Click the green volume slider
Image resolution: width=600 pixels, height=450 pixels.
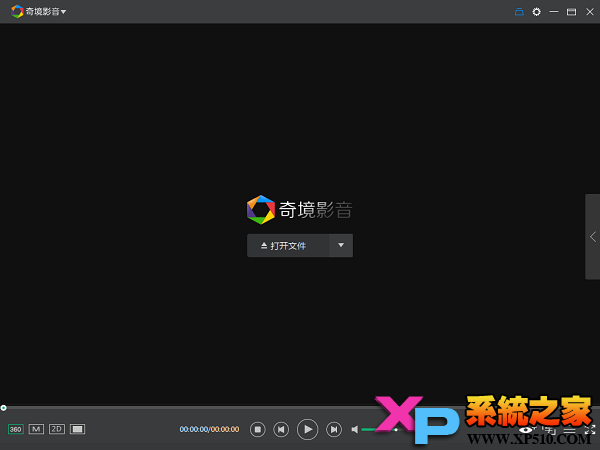[x=380, y=430]
